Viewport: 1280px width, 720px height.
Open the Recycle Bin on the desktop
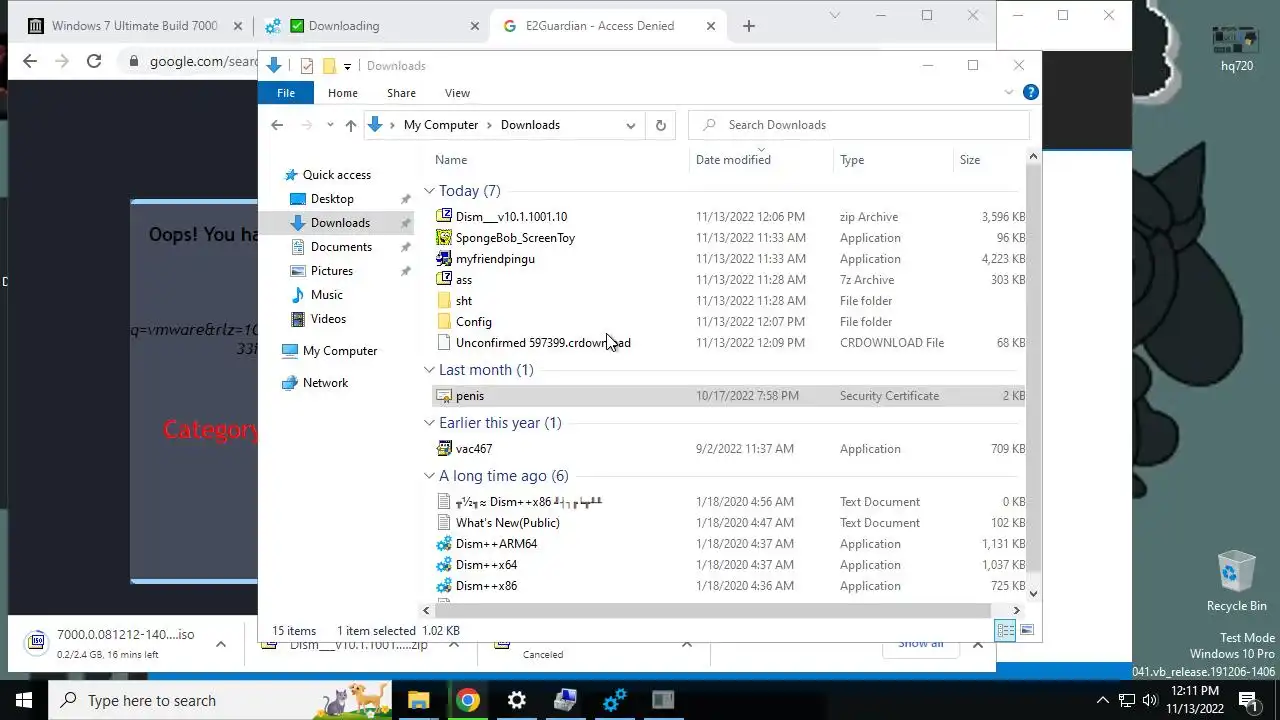[x=1237, y=581]
